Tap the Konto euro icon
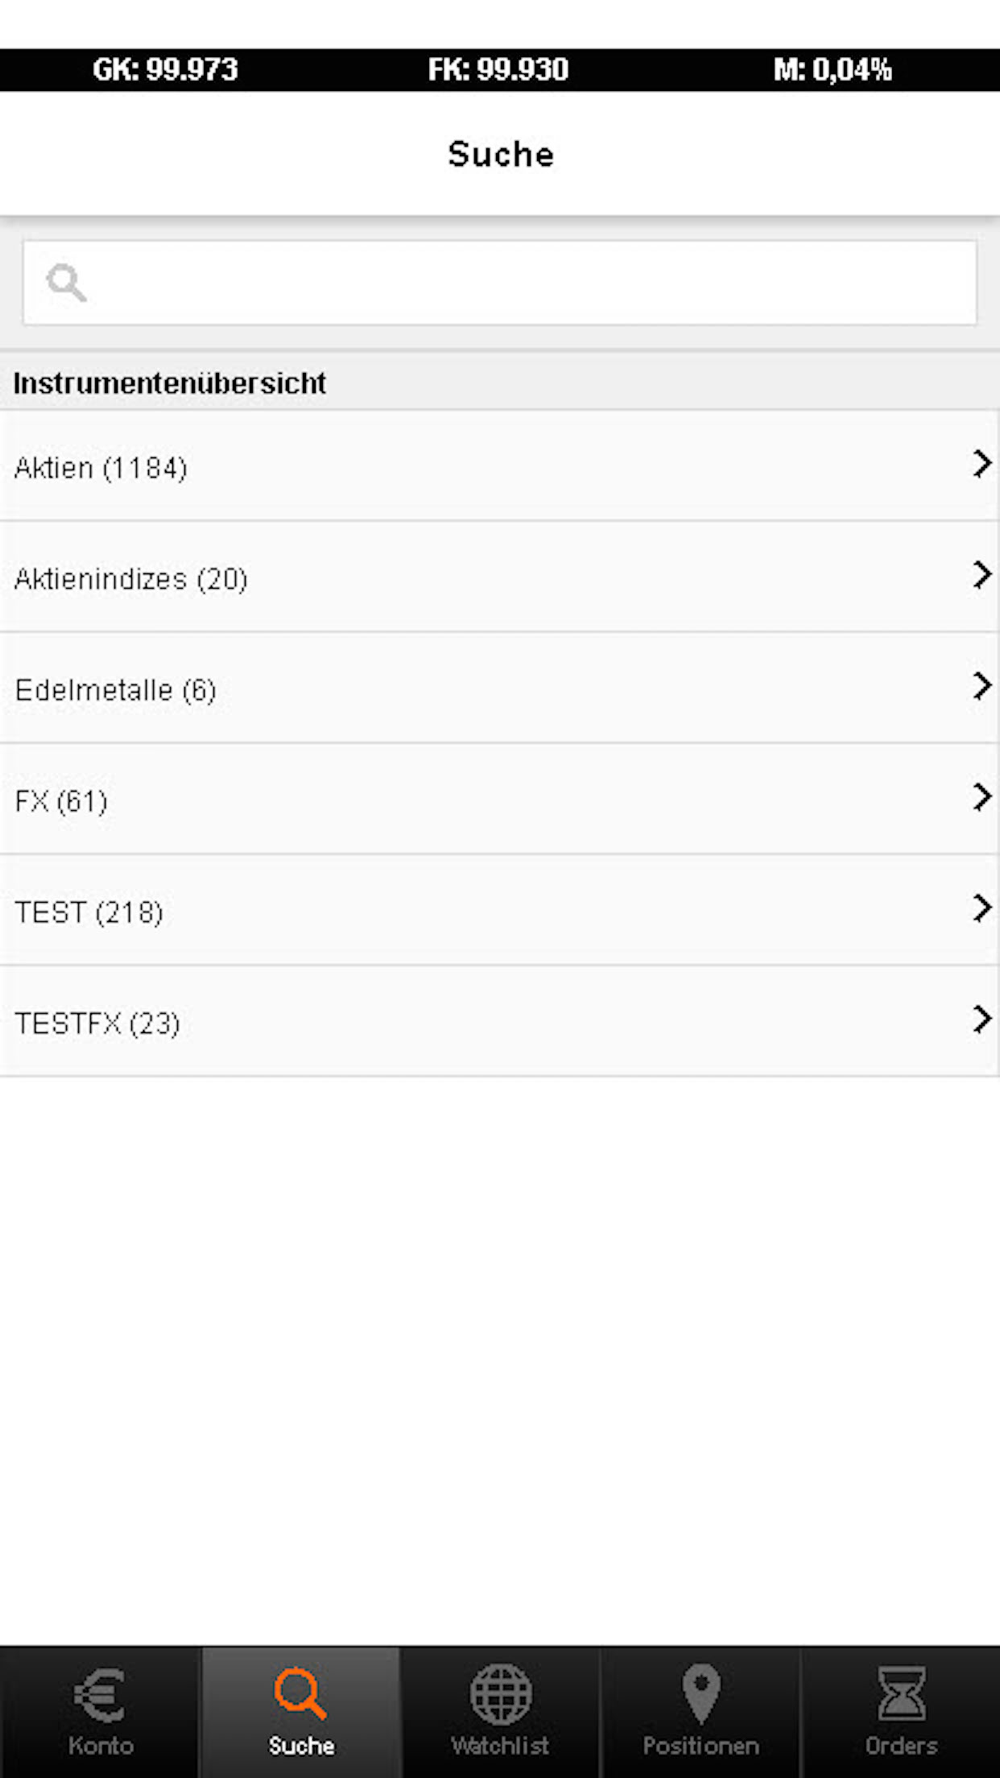The width and height of the screenshot is (1000, 1778). 100,1694
